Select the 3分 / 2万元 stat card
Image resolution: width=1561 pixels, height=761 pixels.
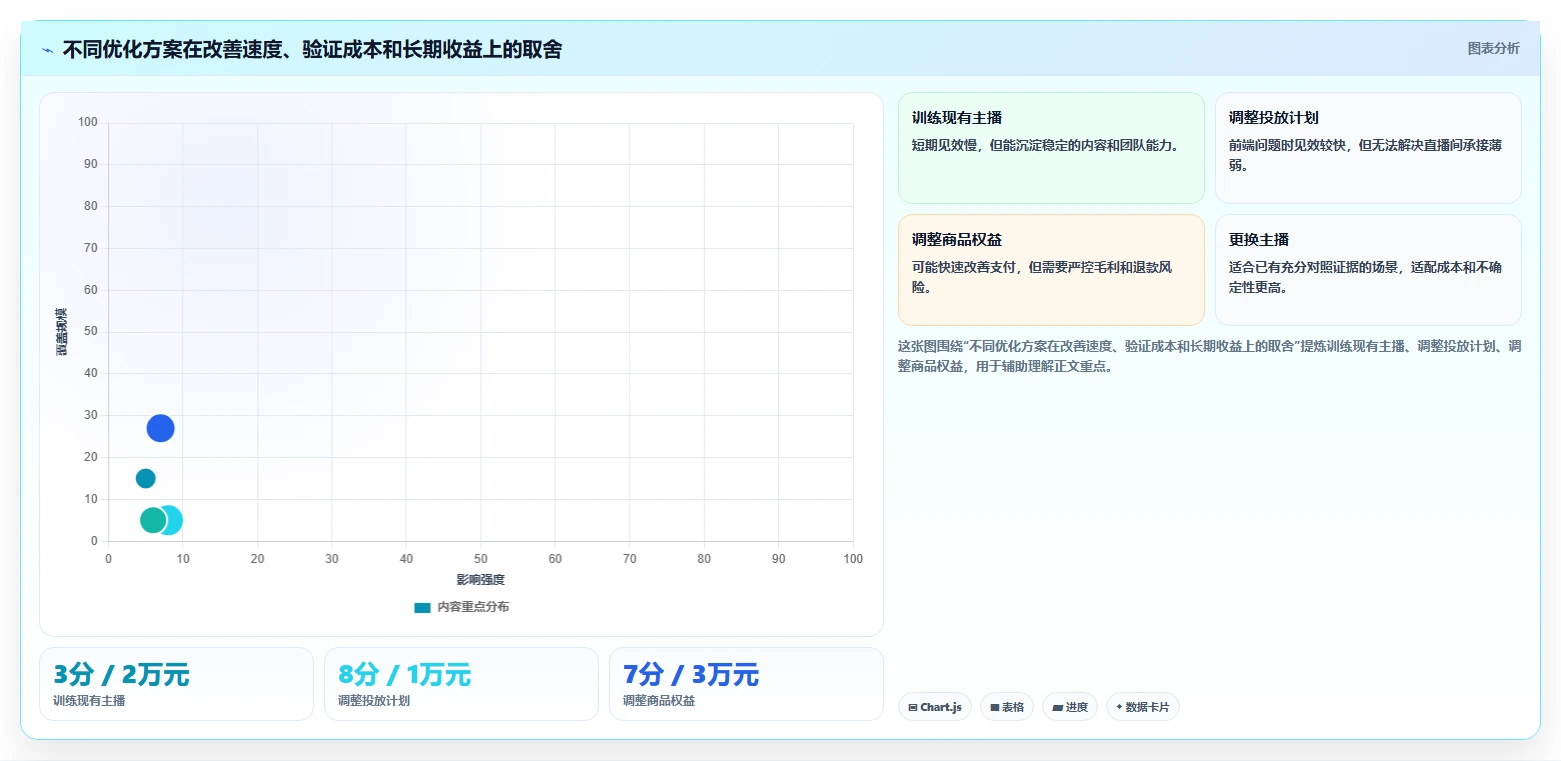(176, 684)
